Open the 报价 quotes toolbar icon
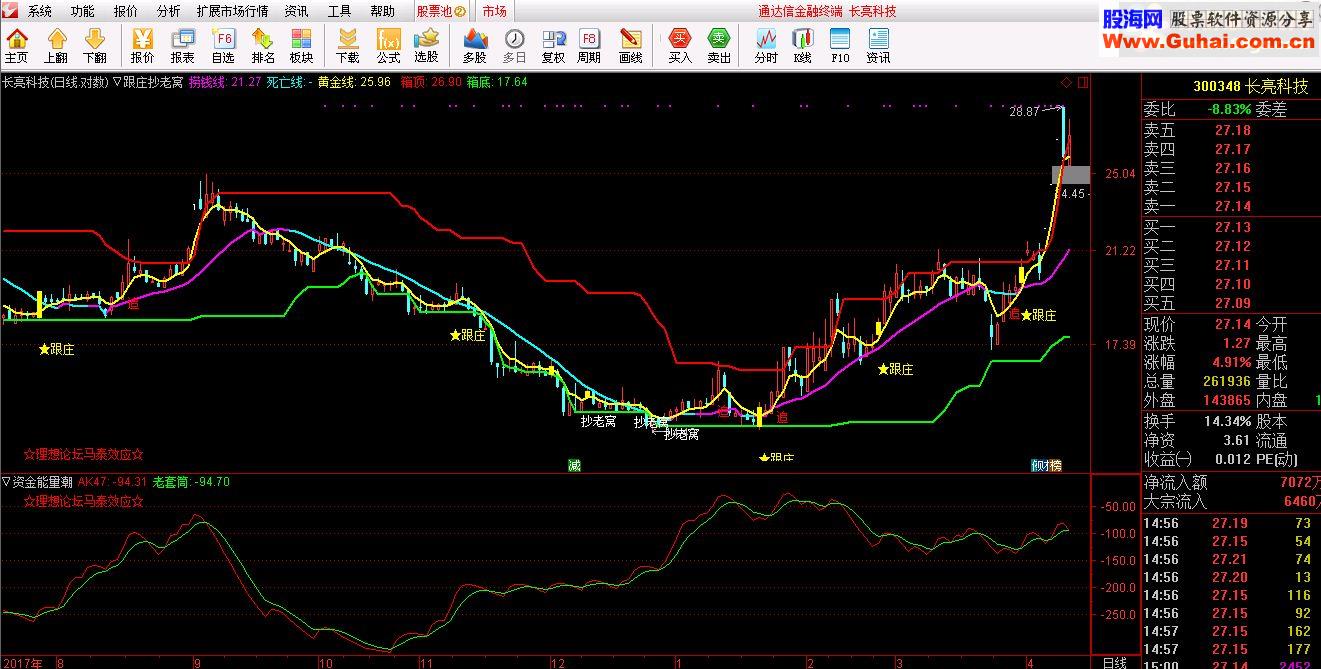The width and height of the screenshot is (1321, 669). click(x=143, y=45)
